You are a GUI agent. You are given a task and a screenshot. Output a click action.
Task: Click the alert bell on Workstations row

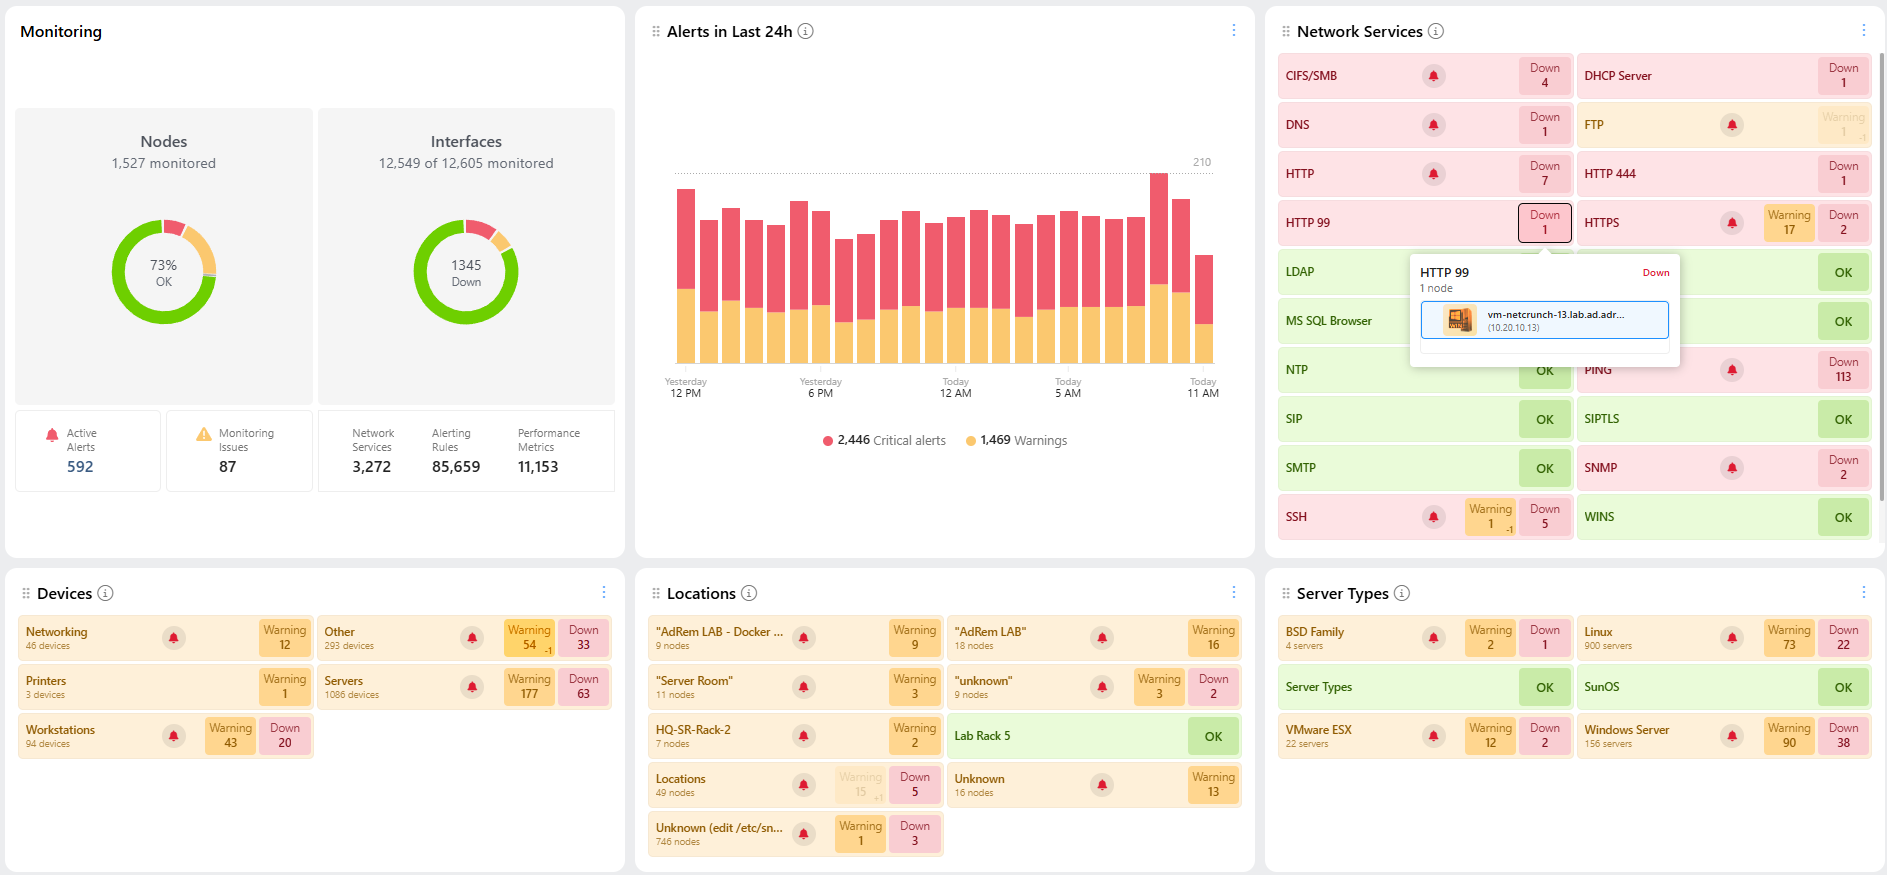click(174, 736)
